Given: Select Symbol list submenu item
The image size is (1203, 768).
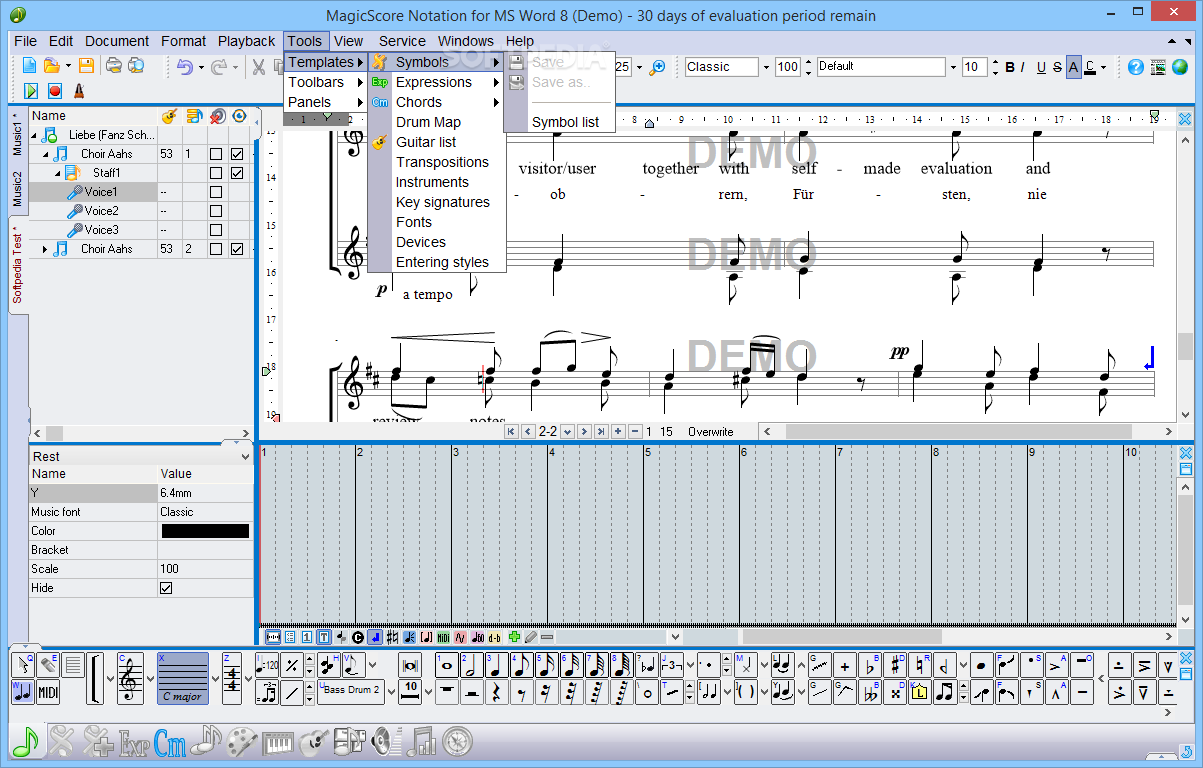Looking at the screenshot, I should click(559, 122).
